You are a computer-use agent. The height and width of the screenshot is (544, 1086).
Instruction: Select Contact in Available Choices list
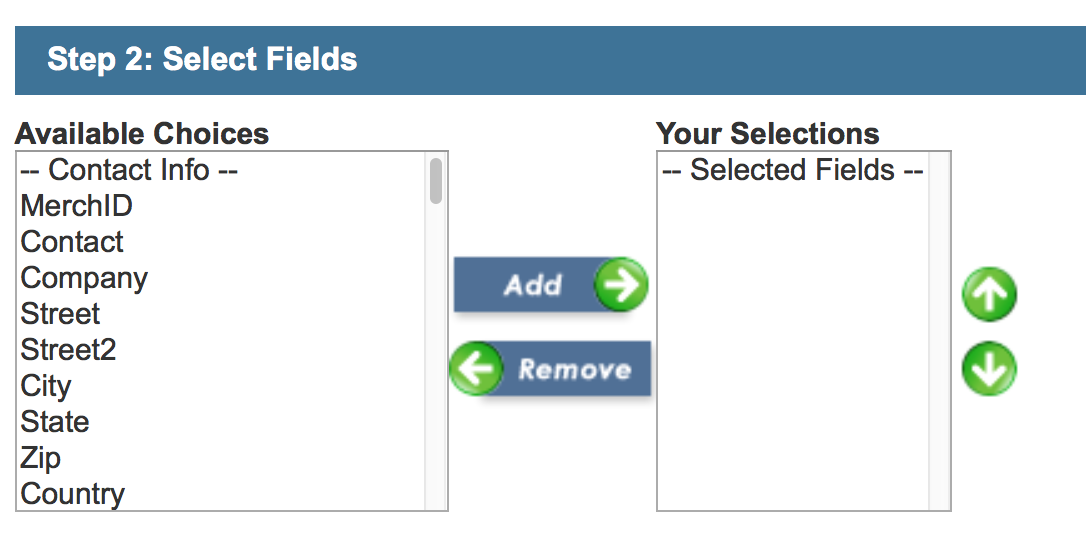(x=72, y=242)
